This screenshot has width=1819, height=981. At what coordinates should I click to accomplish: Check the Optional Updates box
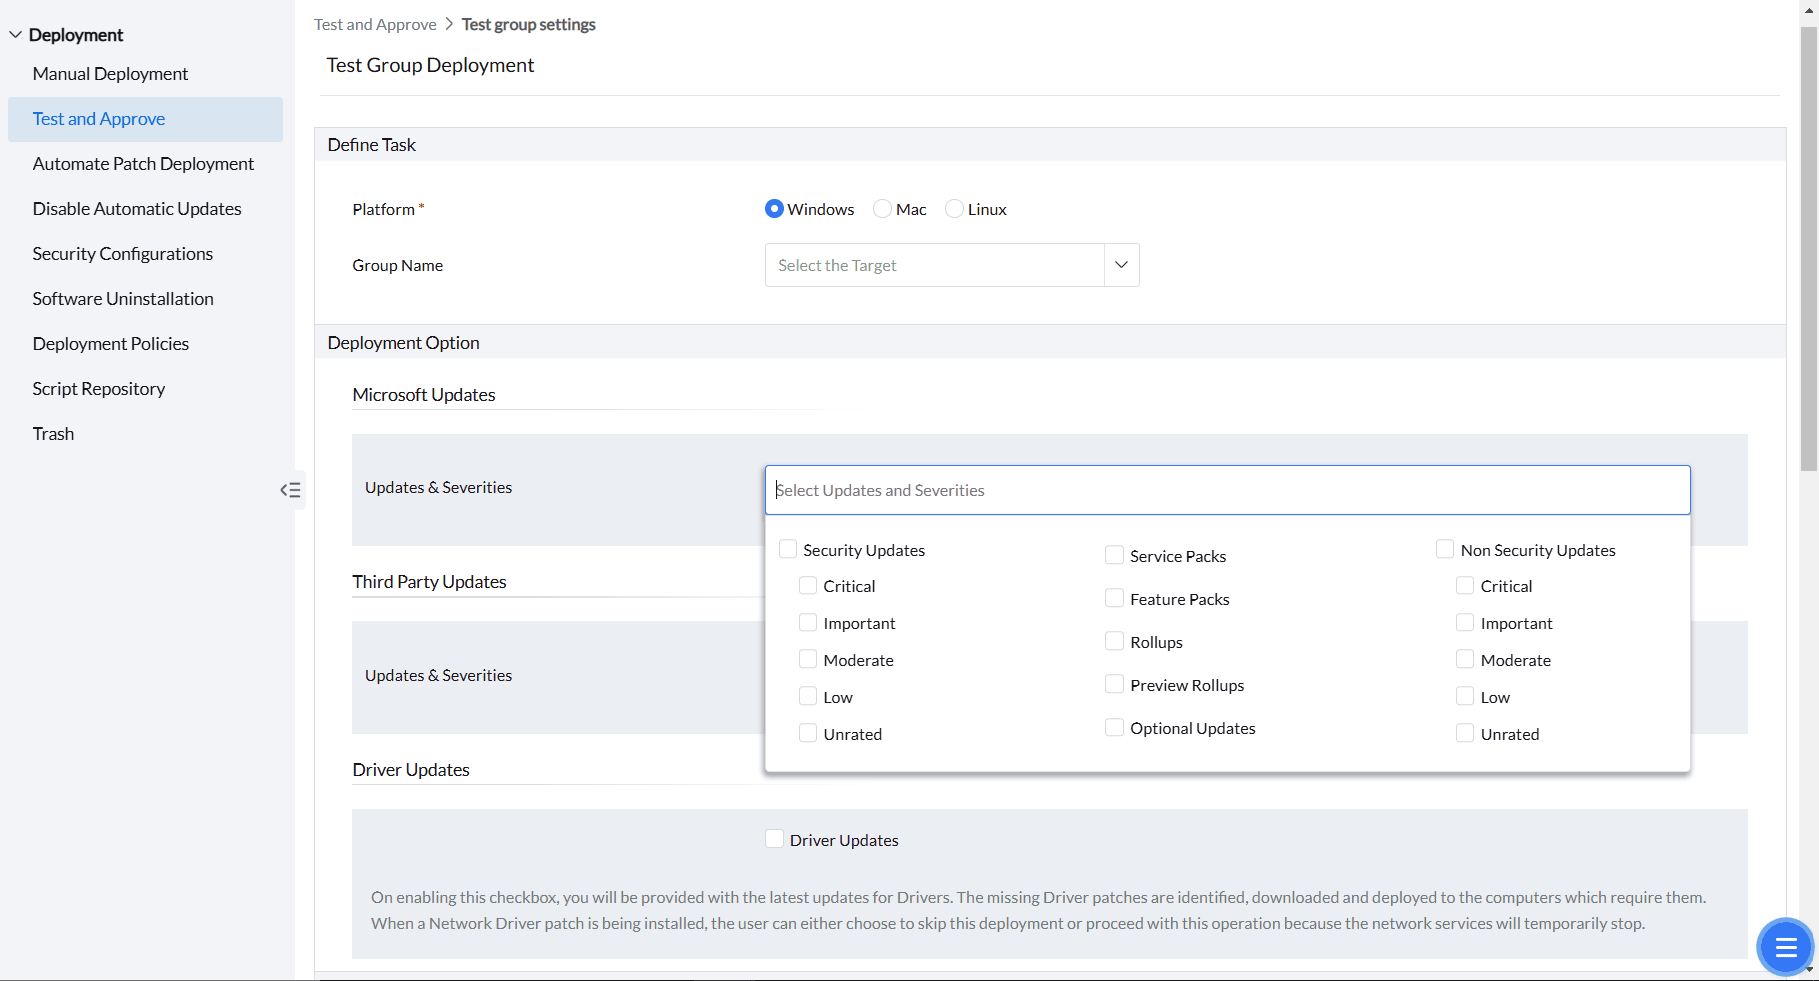[x=1114, y=727]
